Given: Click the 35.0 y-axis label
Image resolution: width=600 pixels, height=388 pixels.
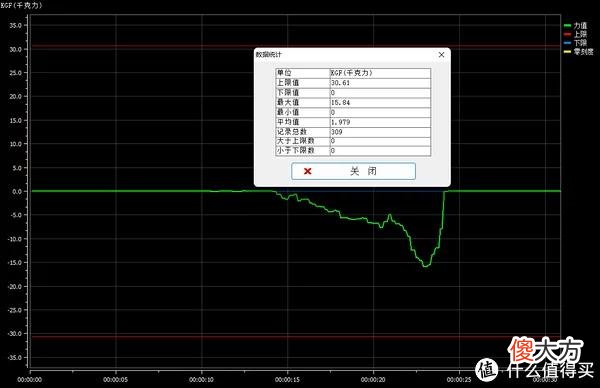Looking at the screenshot, I should tap(16, 26).
